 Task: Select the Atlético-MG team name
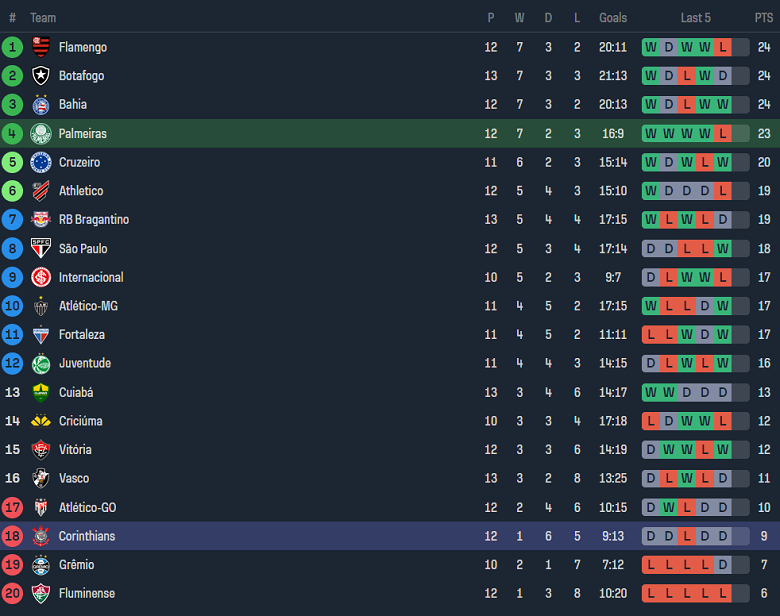88,306
